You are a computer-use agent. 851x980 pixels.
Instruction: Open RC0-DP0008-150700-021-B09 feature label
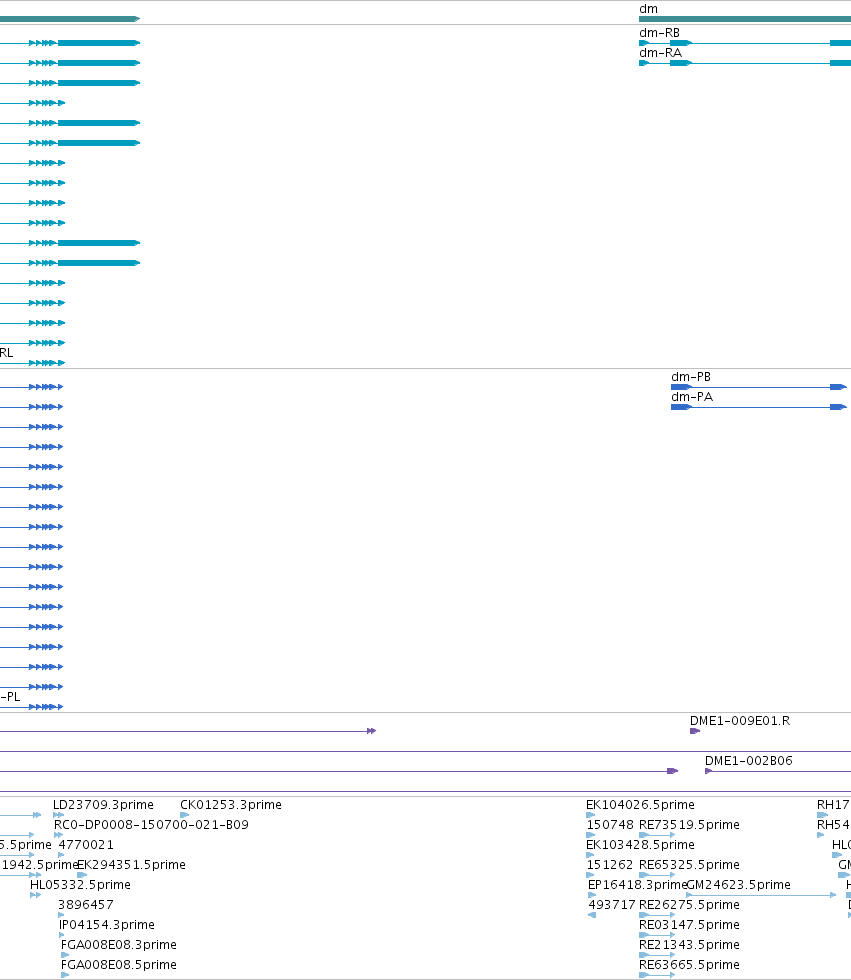pos(151,825)
